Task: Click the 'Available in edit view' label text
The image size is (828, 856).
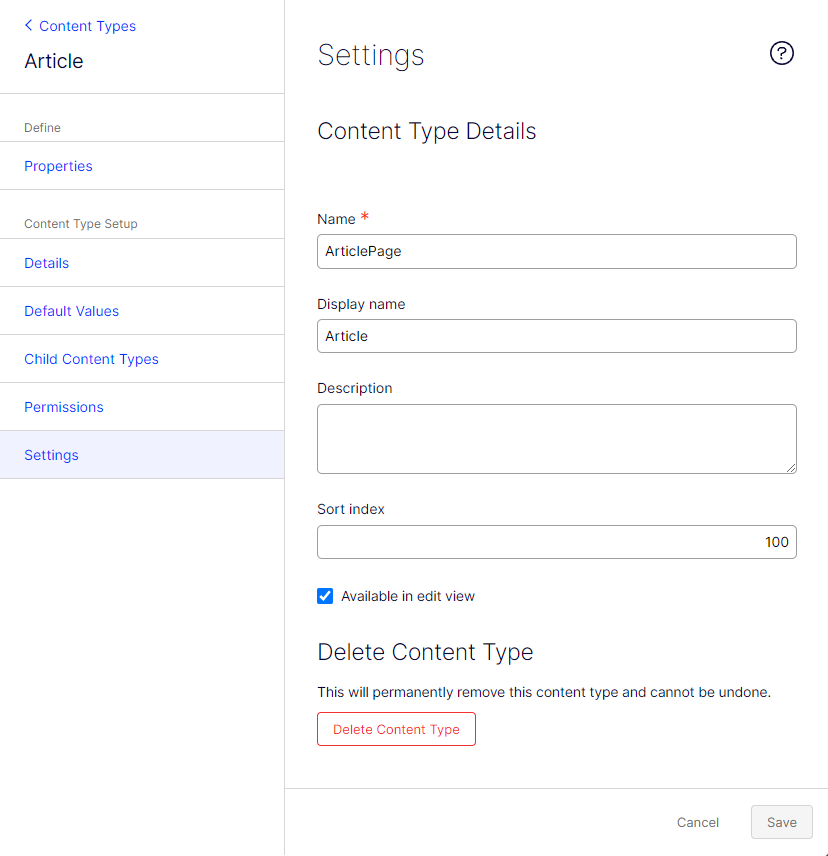Action: (408, 596)
